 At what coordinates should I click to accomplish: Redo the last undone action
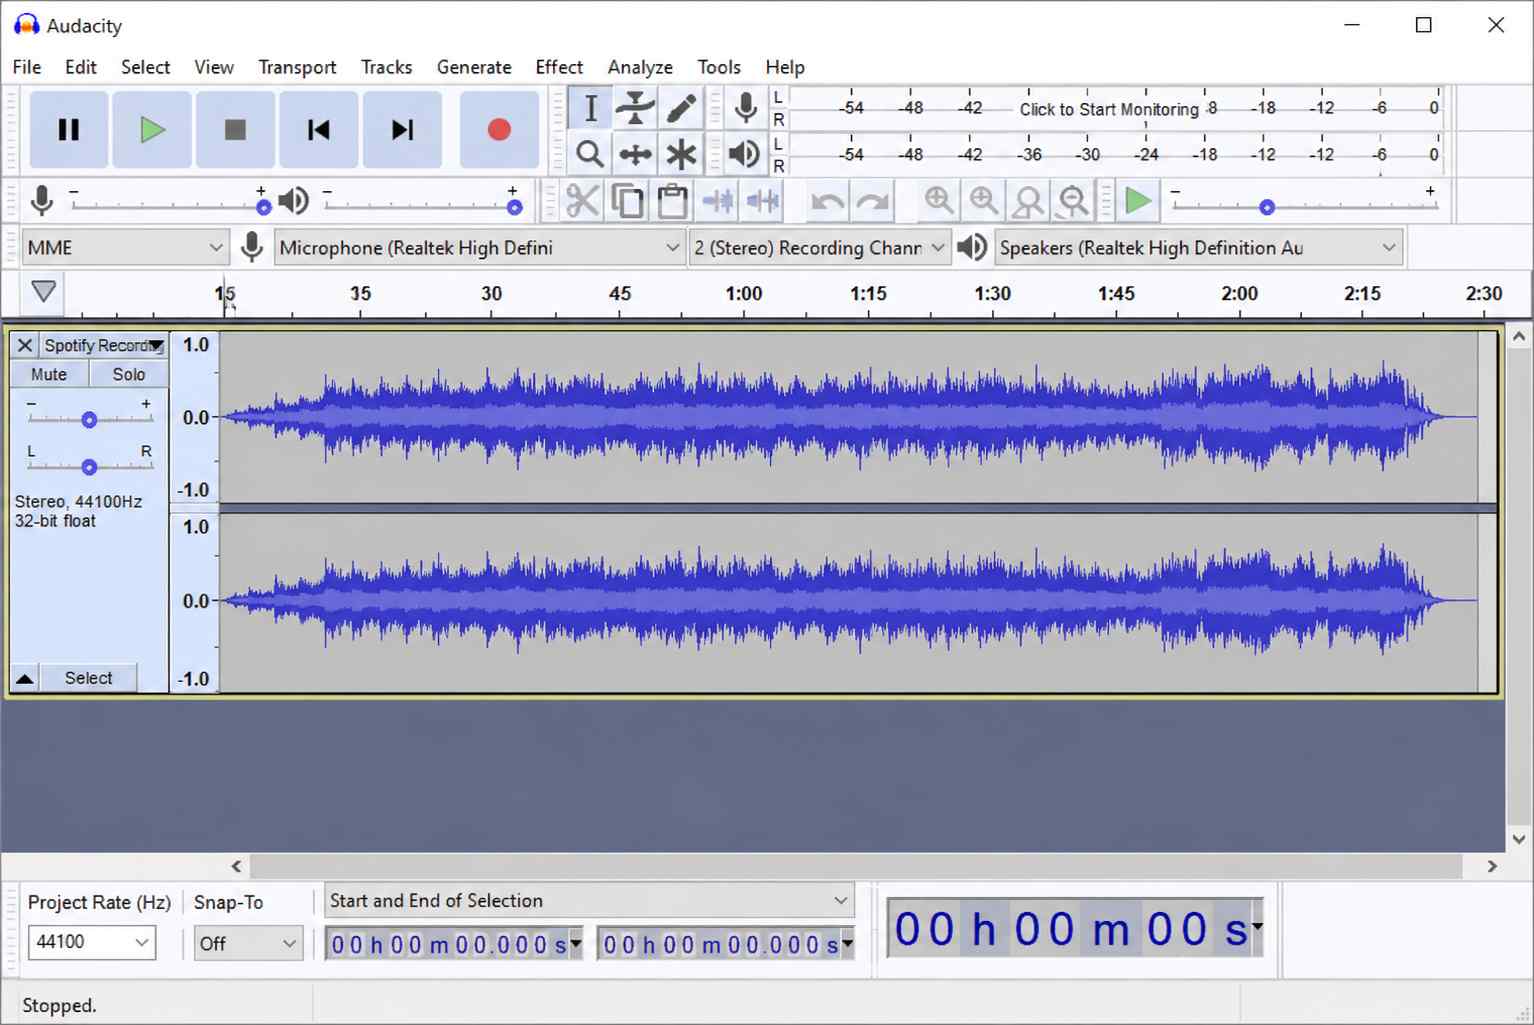pos(873,201)
